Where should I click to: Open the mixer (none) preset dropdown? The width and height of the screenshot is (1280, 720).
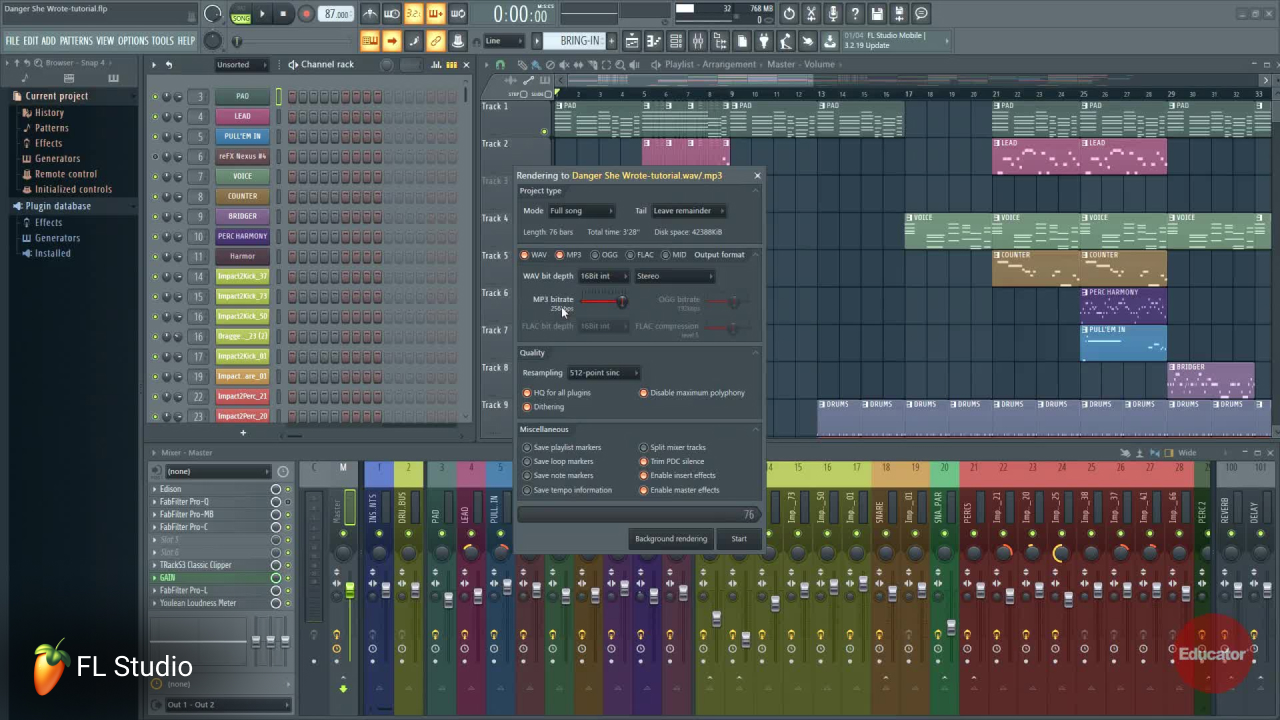click(218, 471)
